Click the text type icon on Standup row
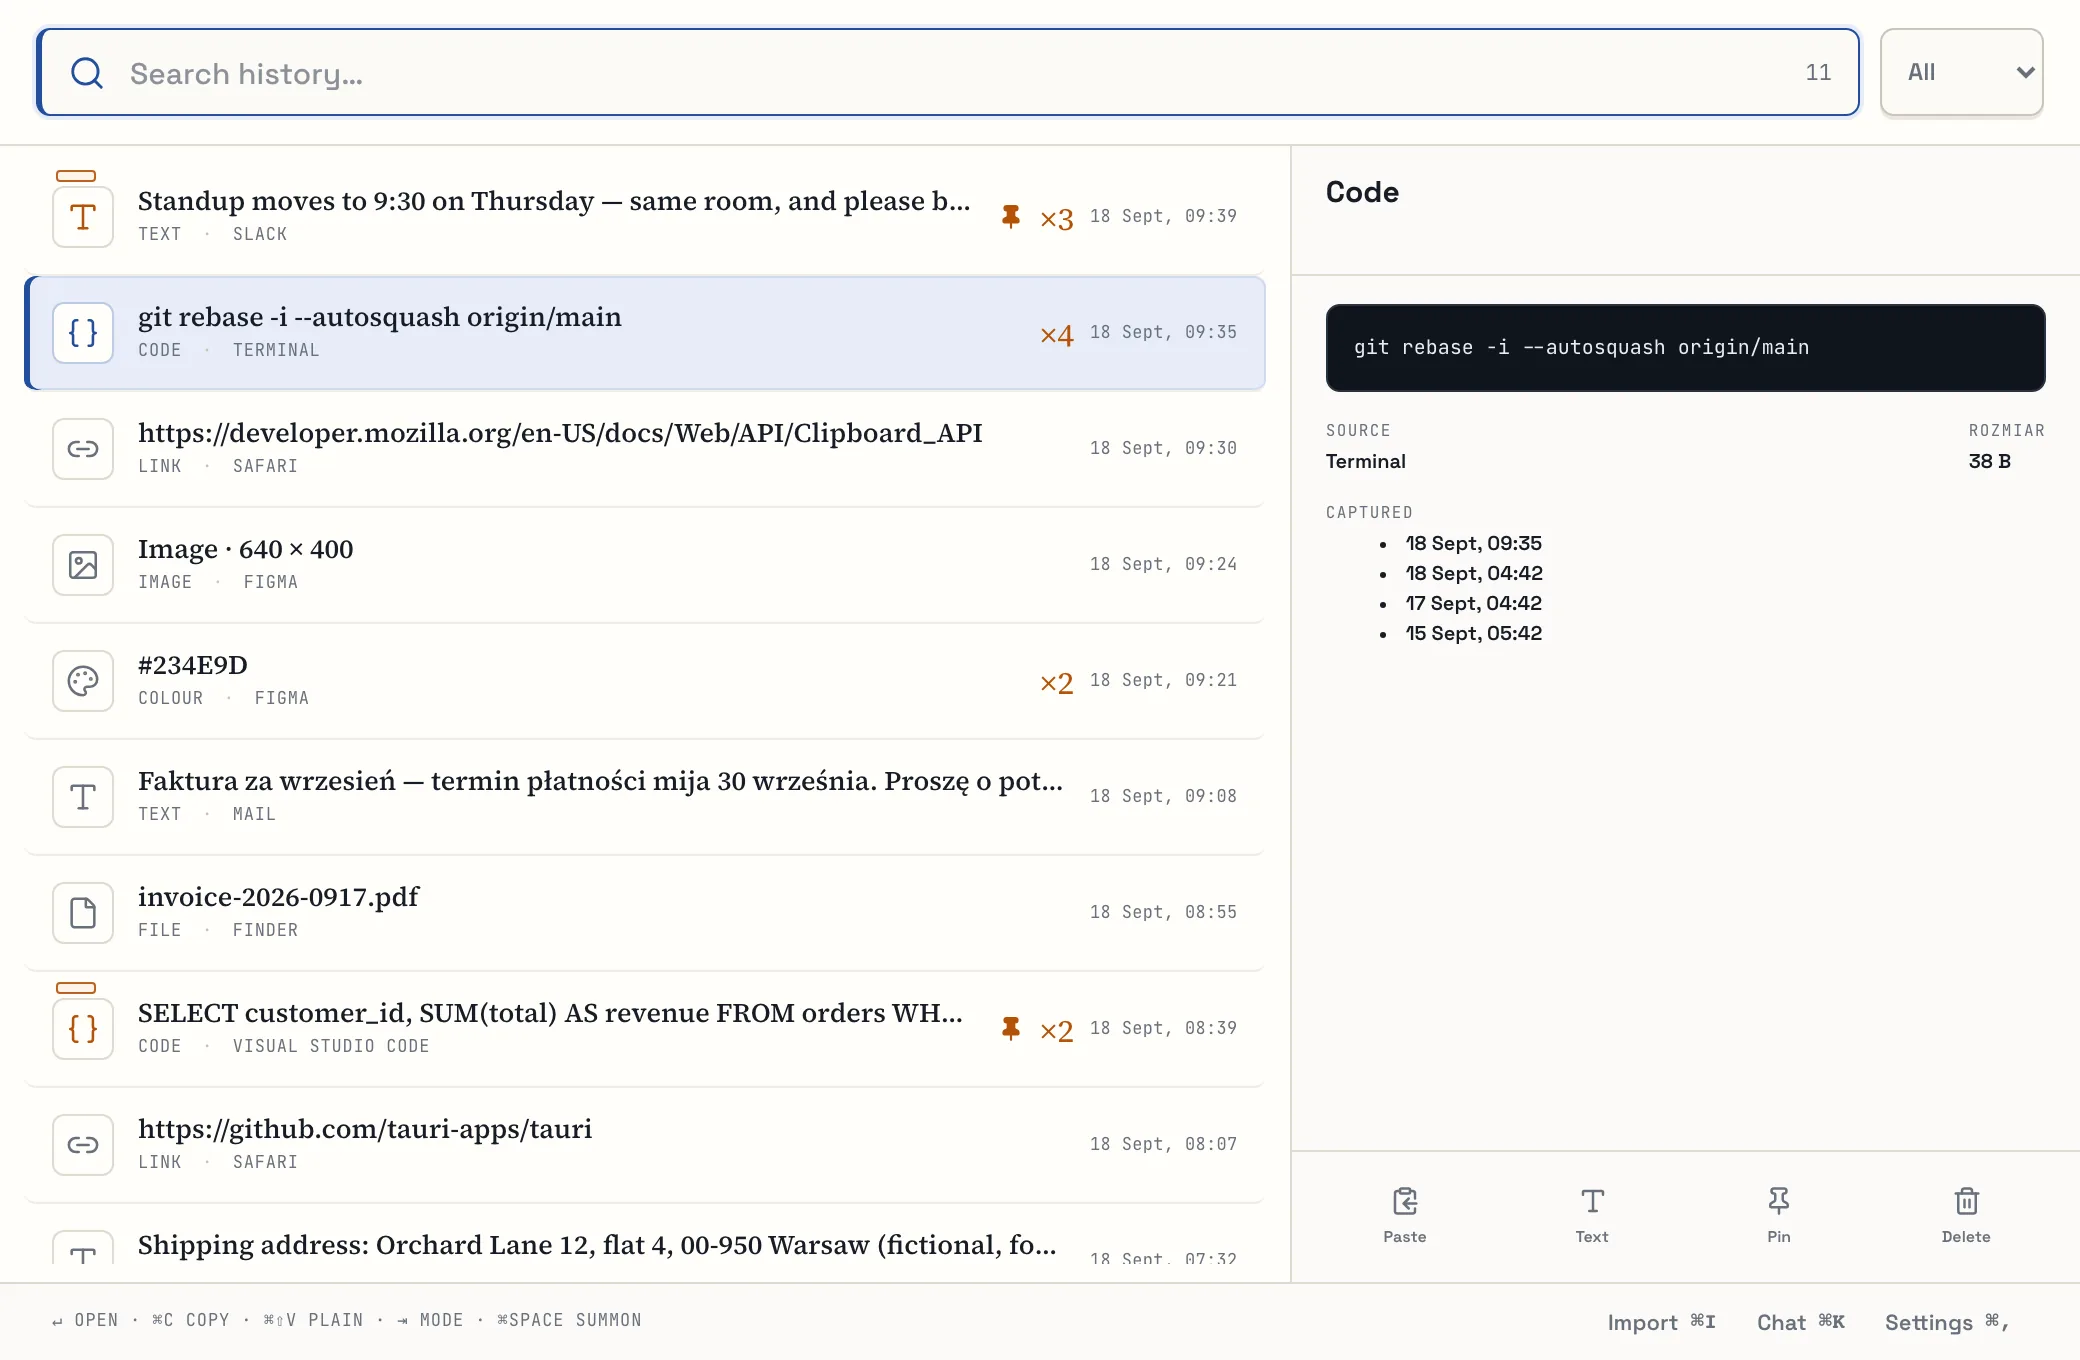The image size is (2080, 1360). 83,216
